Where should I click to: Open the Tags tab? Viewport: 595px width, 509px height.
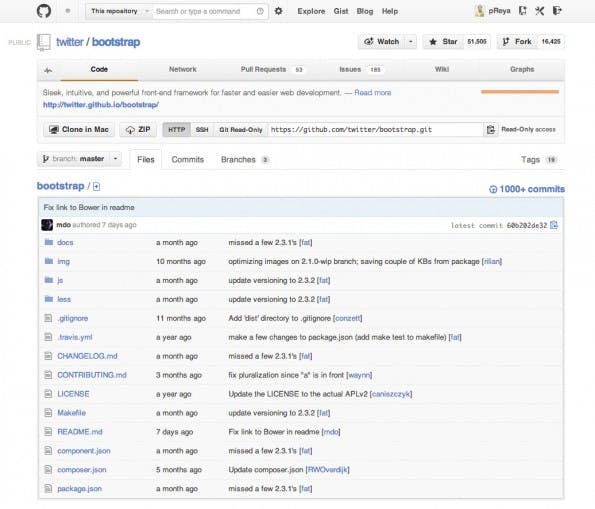pos(538,159)
